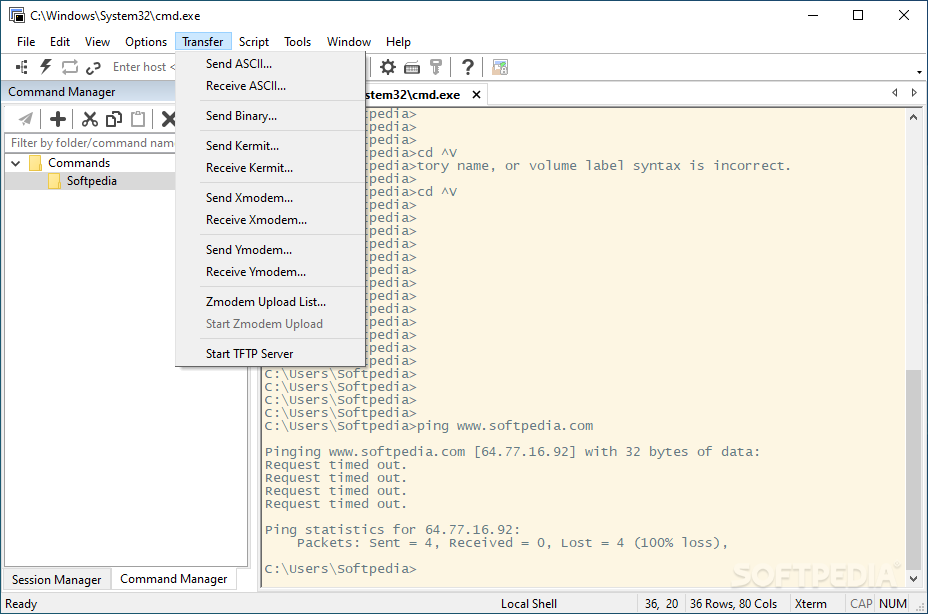Screen dimensions: 928x614
Task: Click the Filter by folder/command name field
Action: [x=91, y=143]
